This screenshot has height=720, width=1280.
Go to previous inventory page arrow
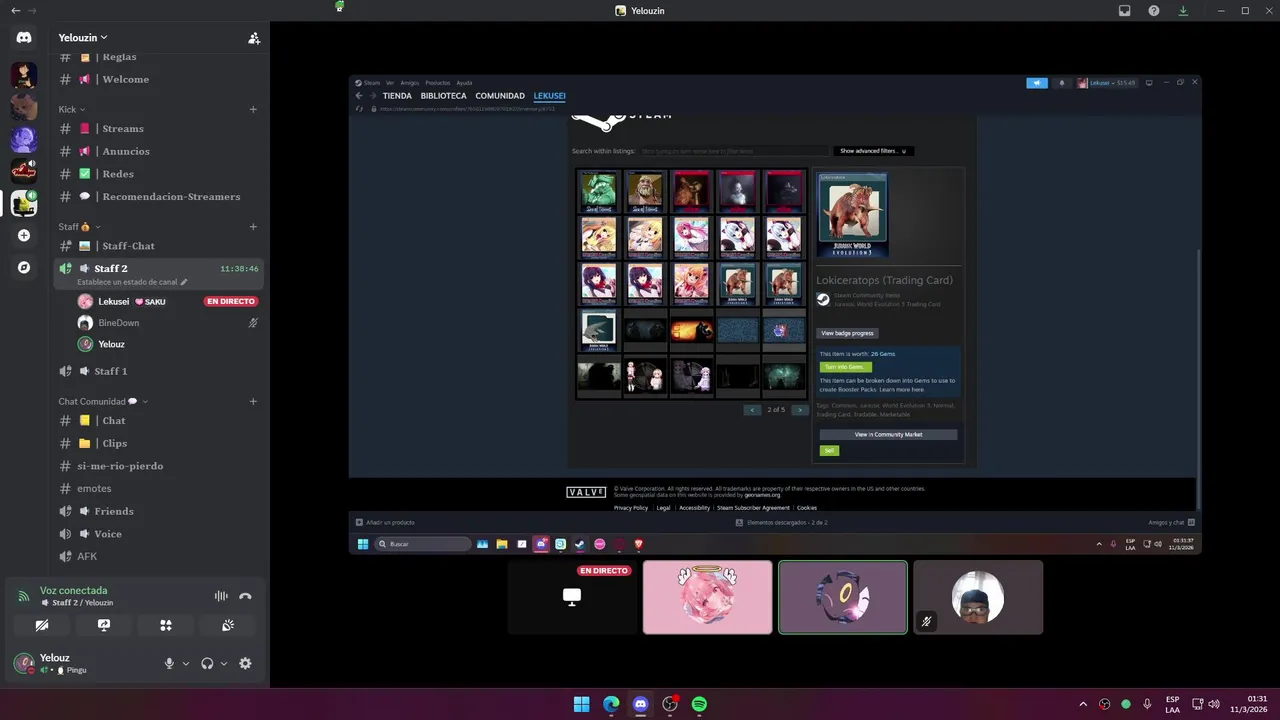753,410
